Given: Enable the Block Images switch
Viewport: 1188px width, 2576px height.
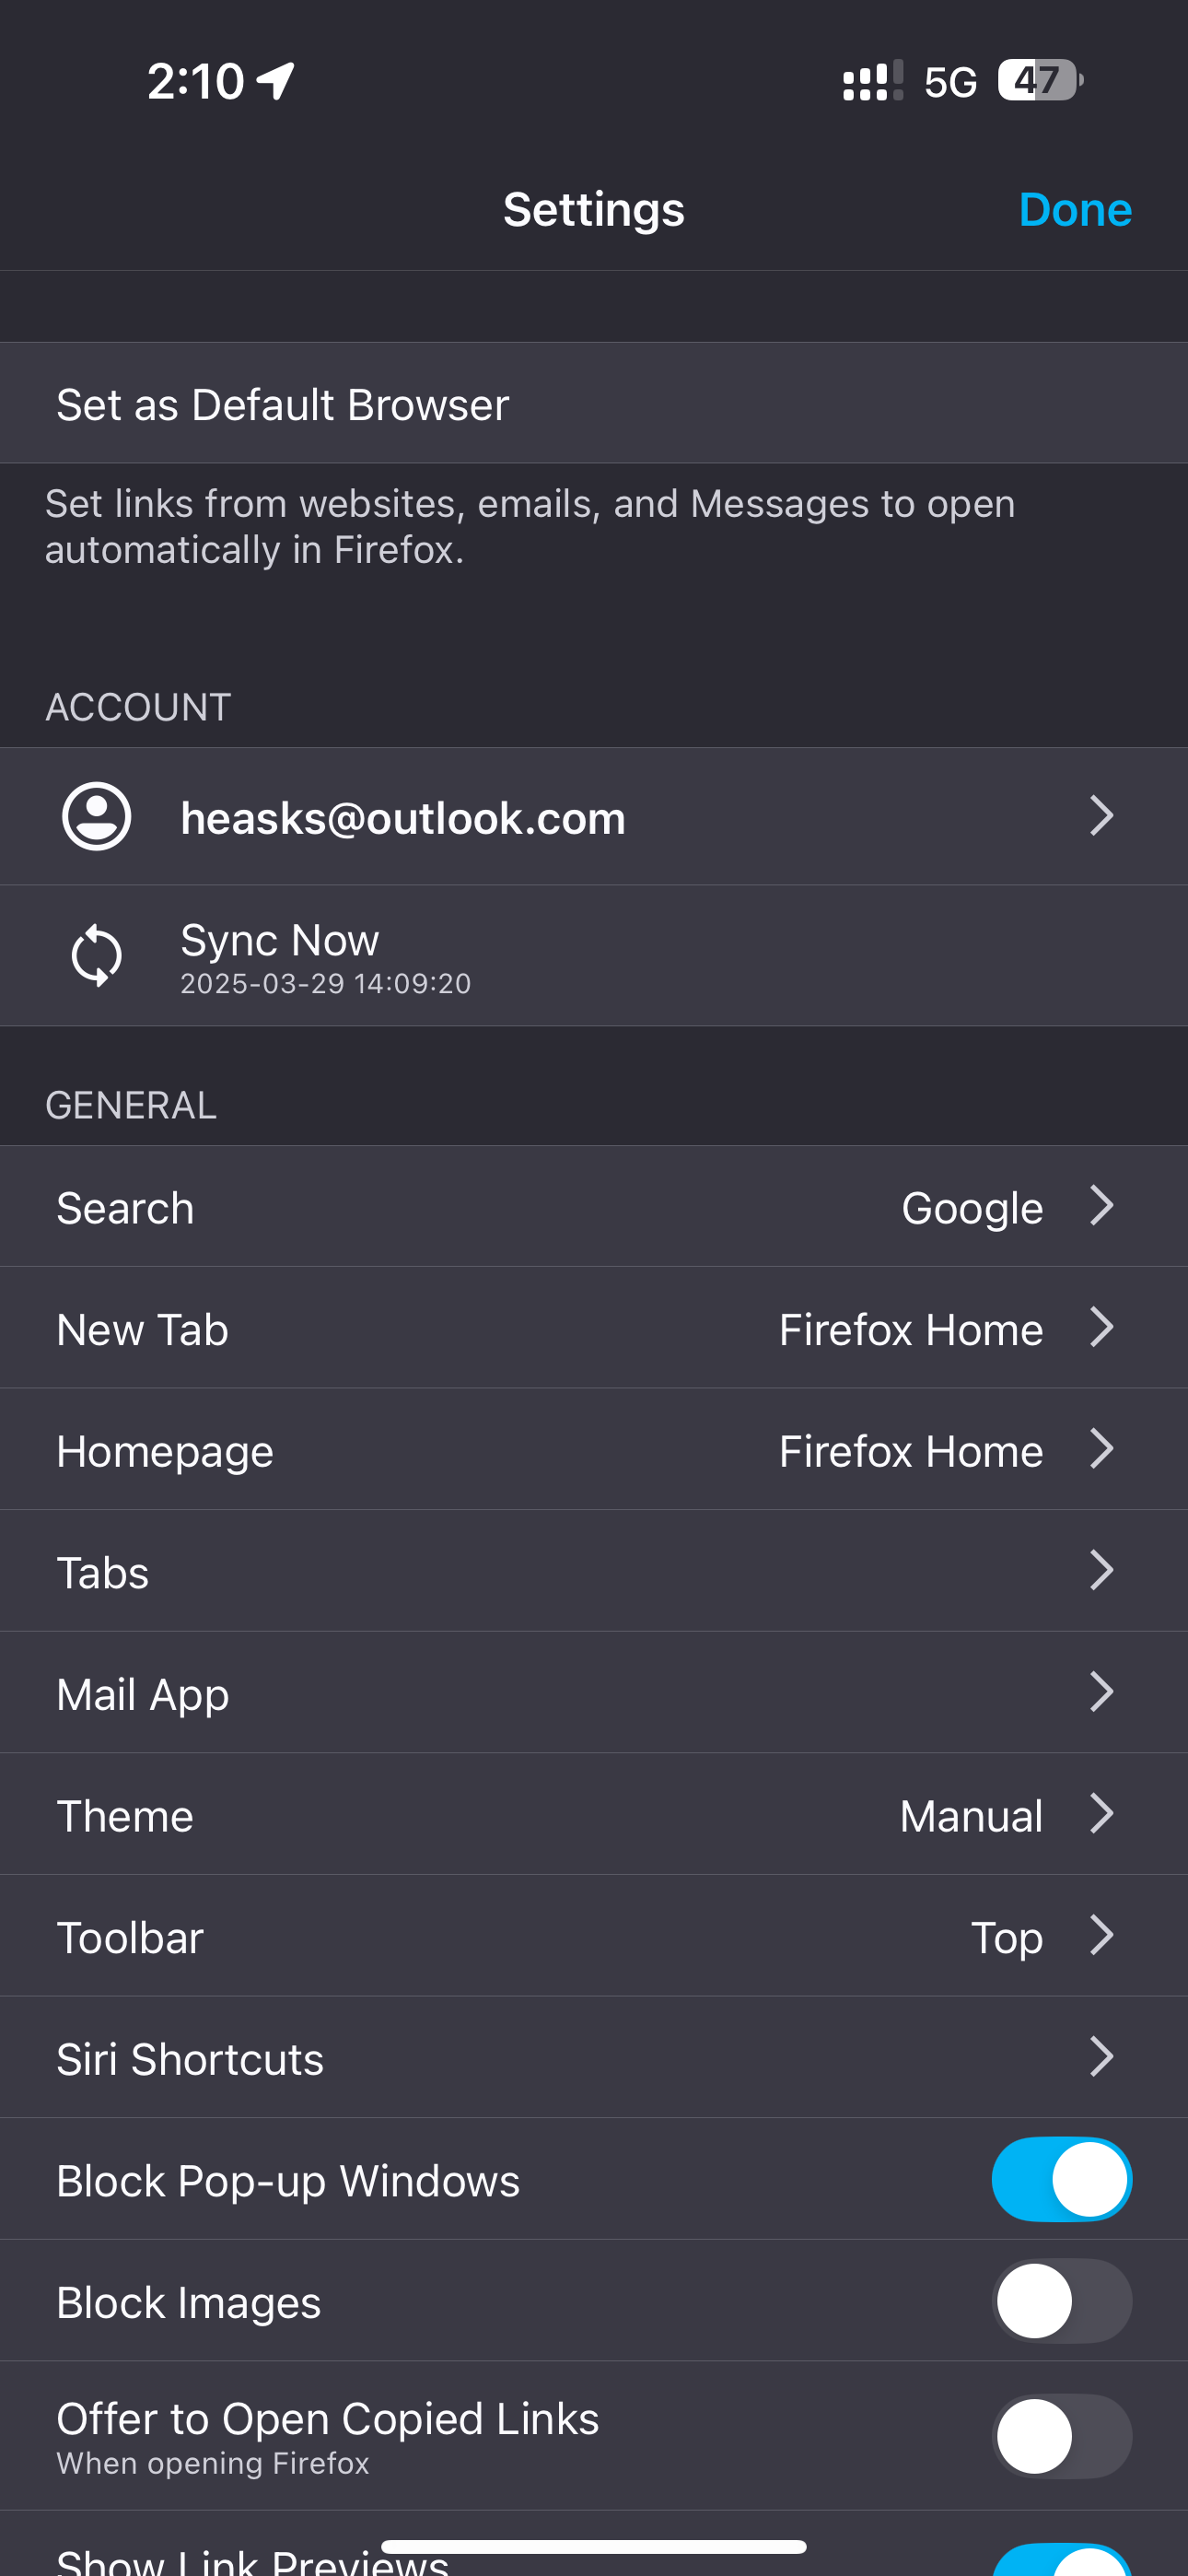Looking at the screenshot, I should point(1061,2301).
